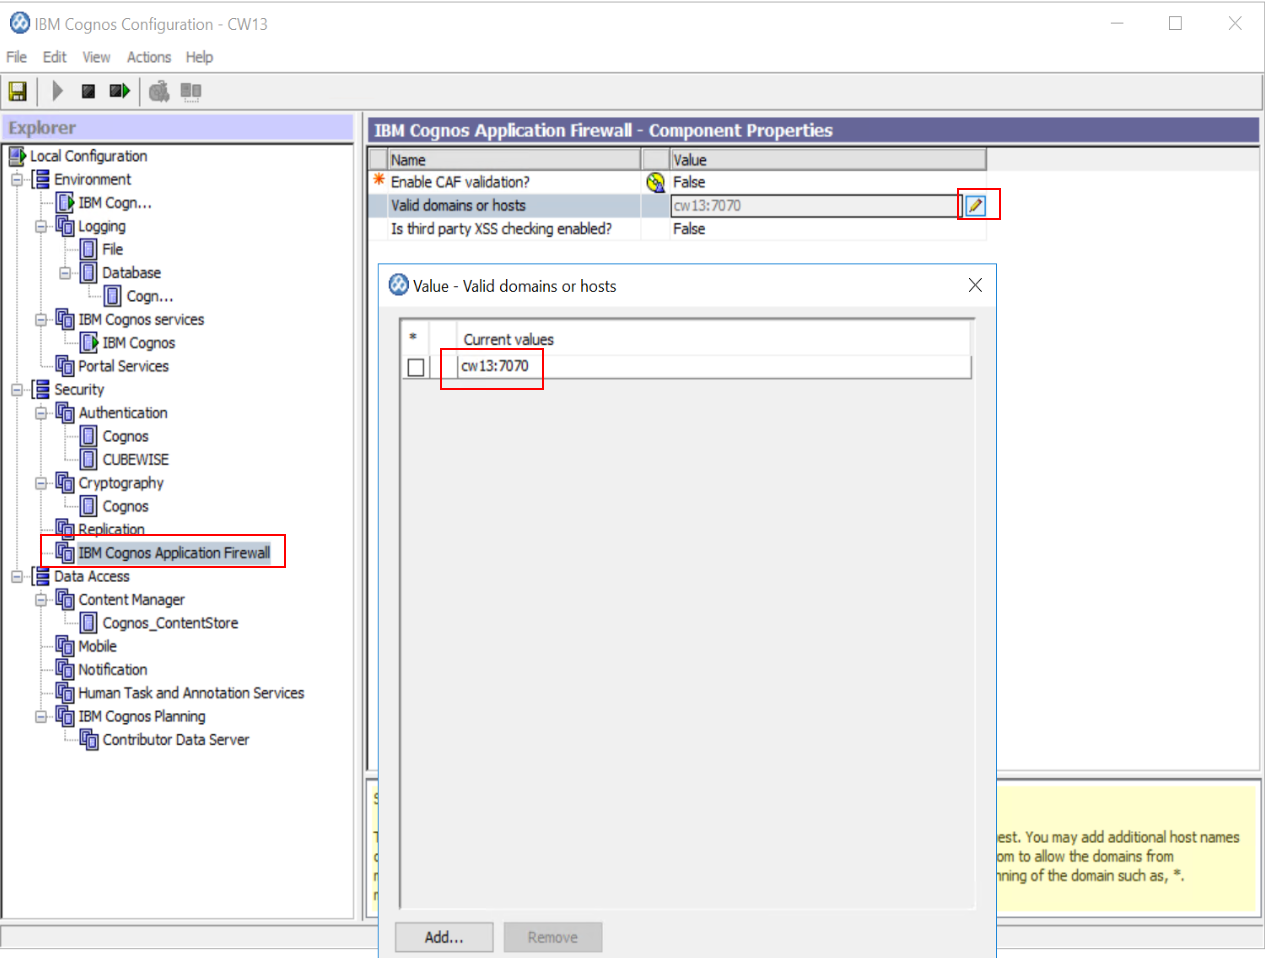Click the Test configuration toolbar icon

click(x=159, y=92)
